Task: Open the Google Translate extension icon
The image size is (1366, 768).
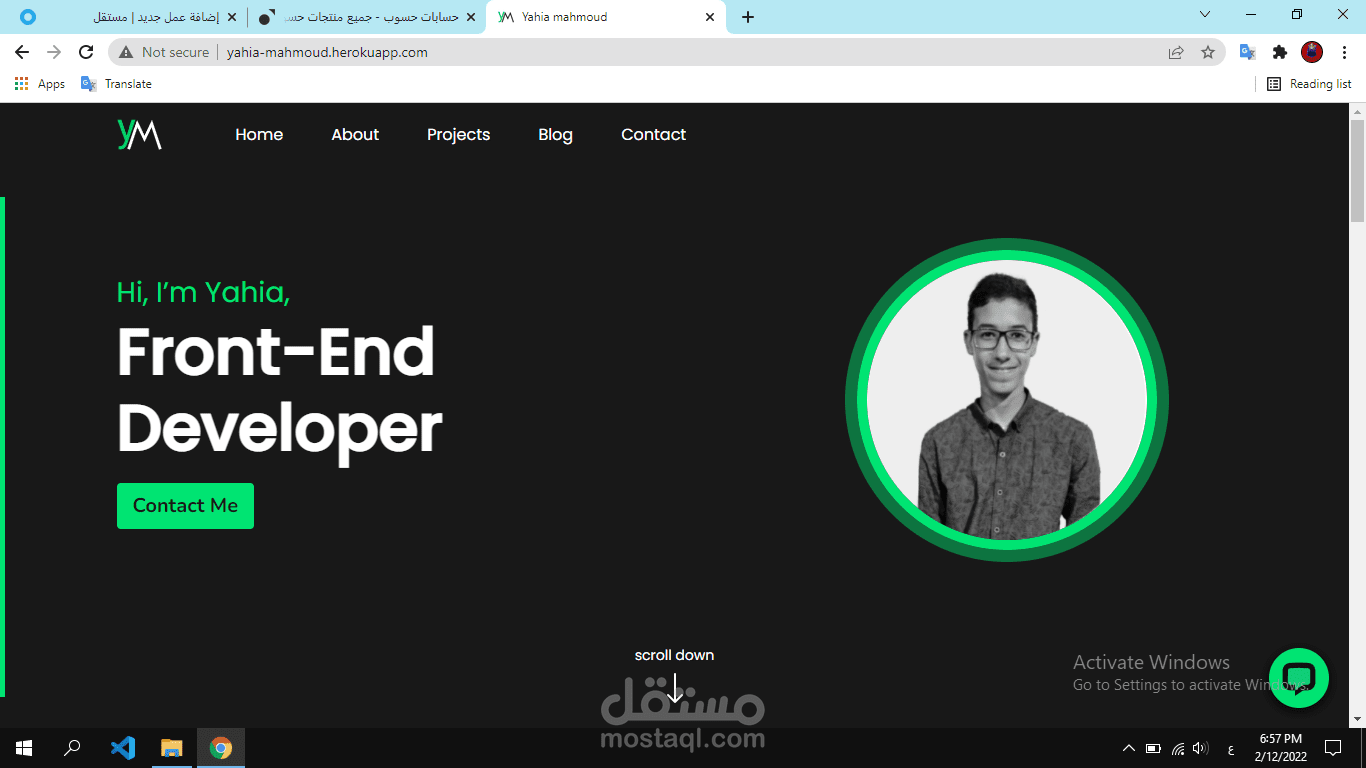Action: coord(1247,52)
